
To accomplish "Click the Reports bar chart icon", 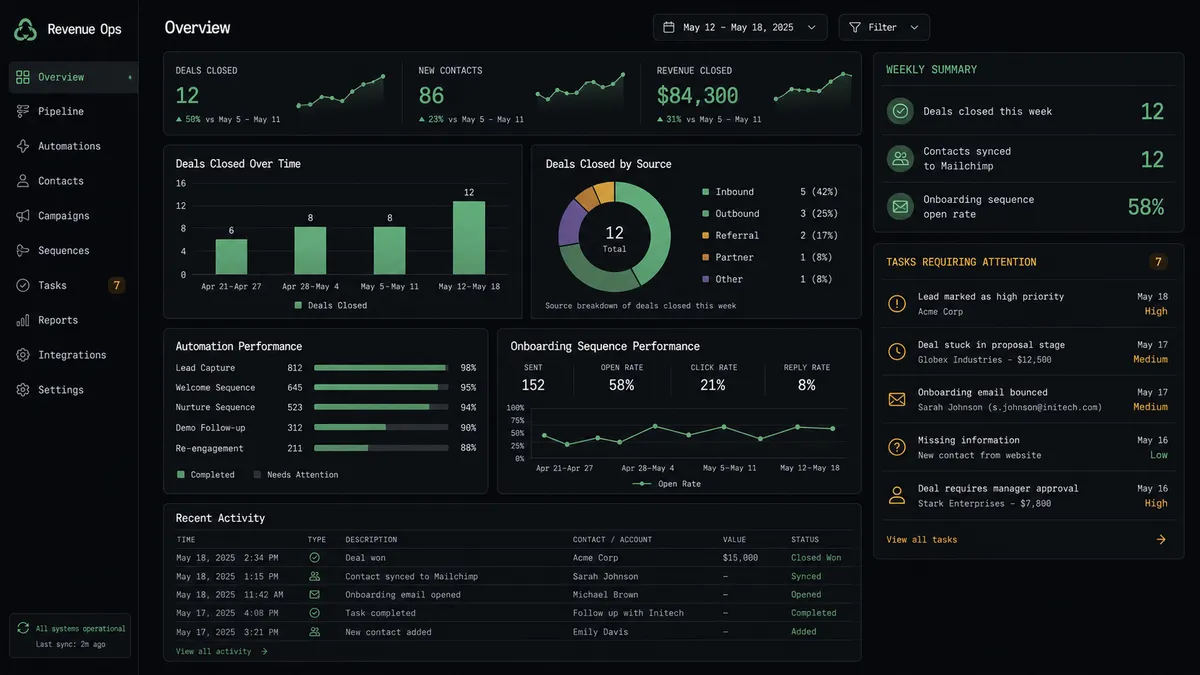I will click(x=23, y=320).
